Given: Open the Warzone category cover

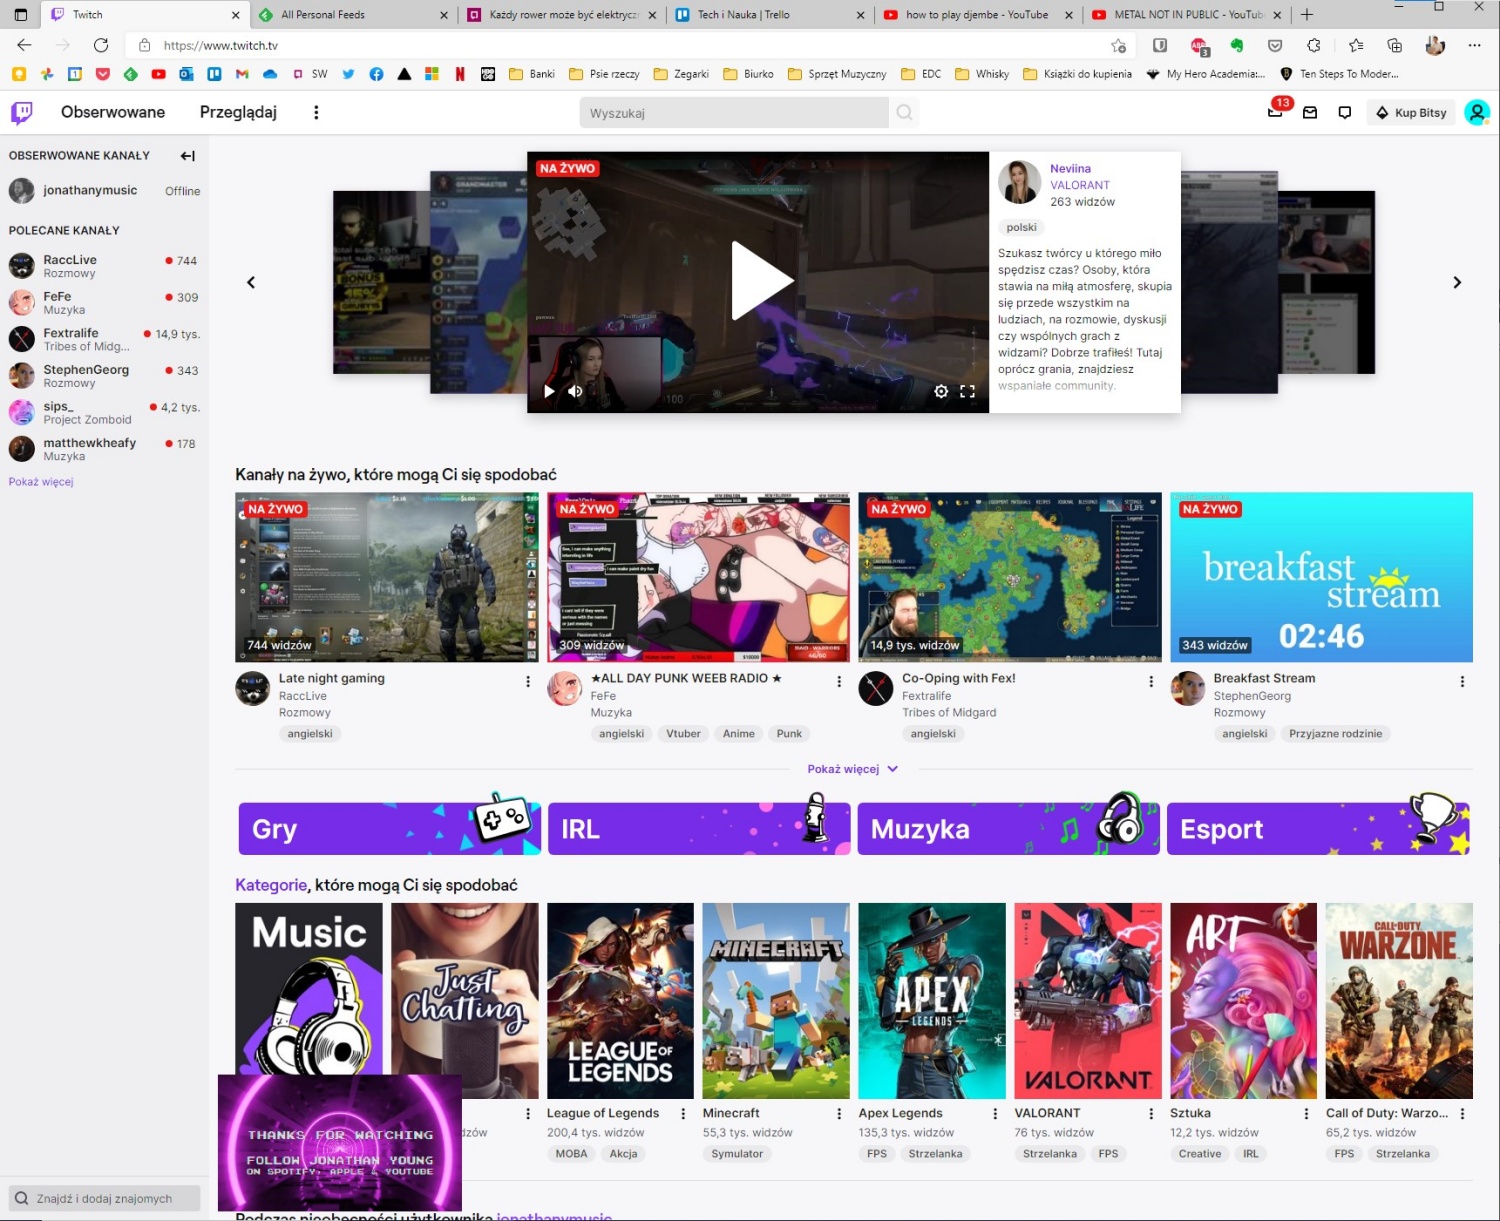Looking at the screenshot, I should (x=1399, y=1001).
